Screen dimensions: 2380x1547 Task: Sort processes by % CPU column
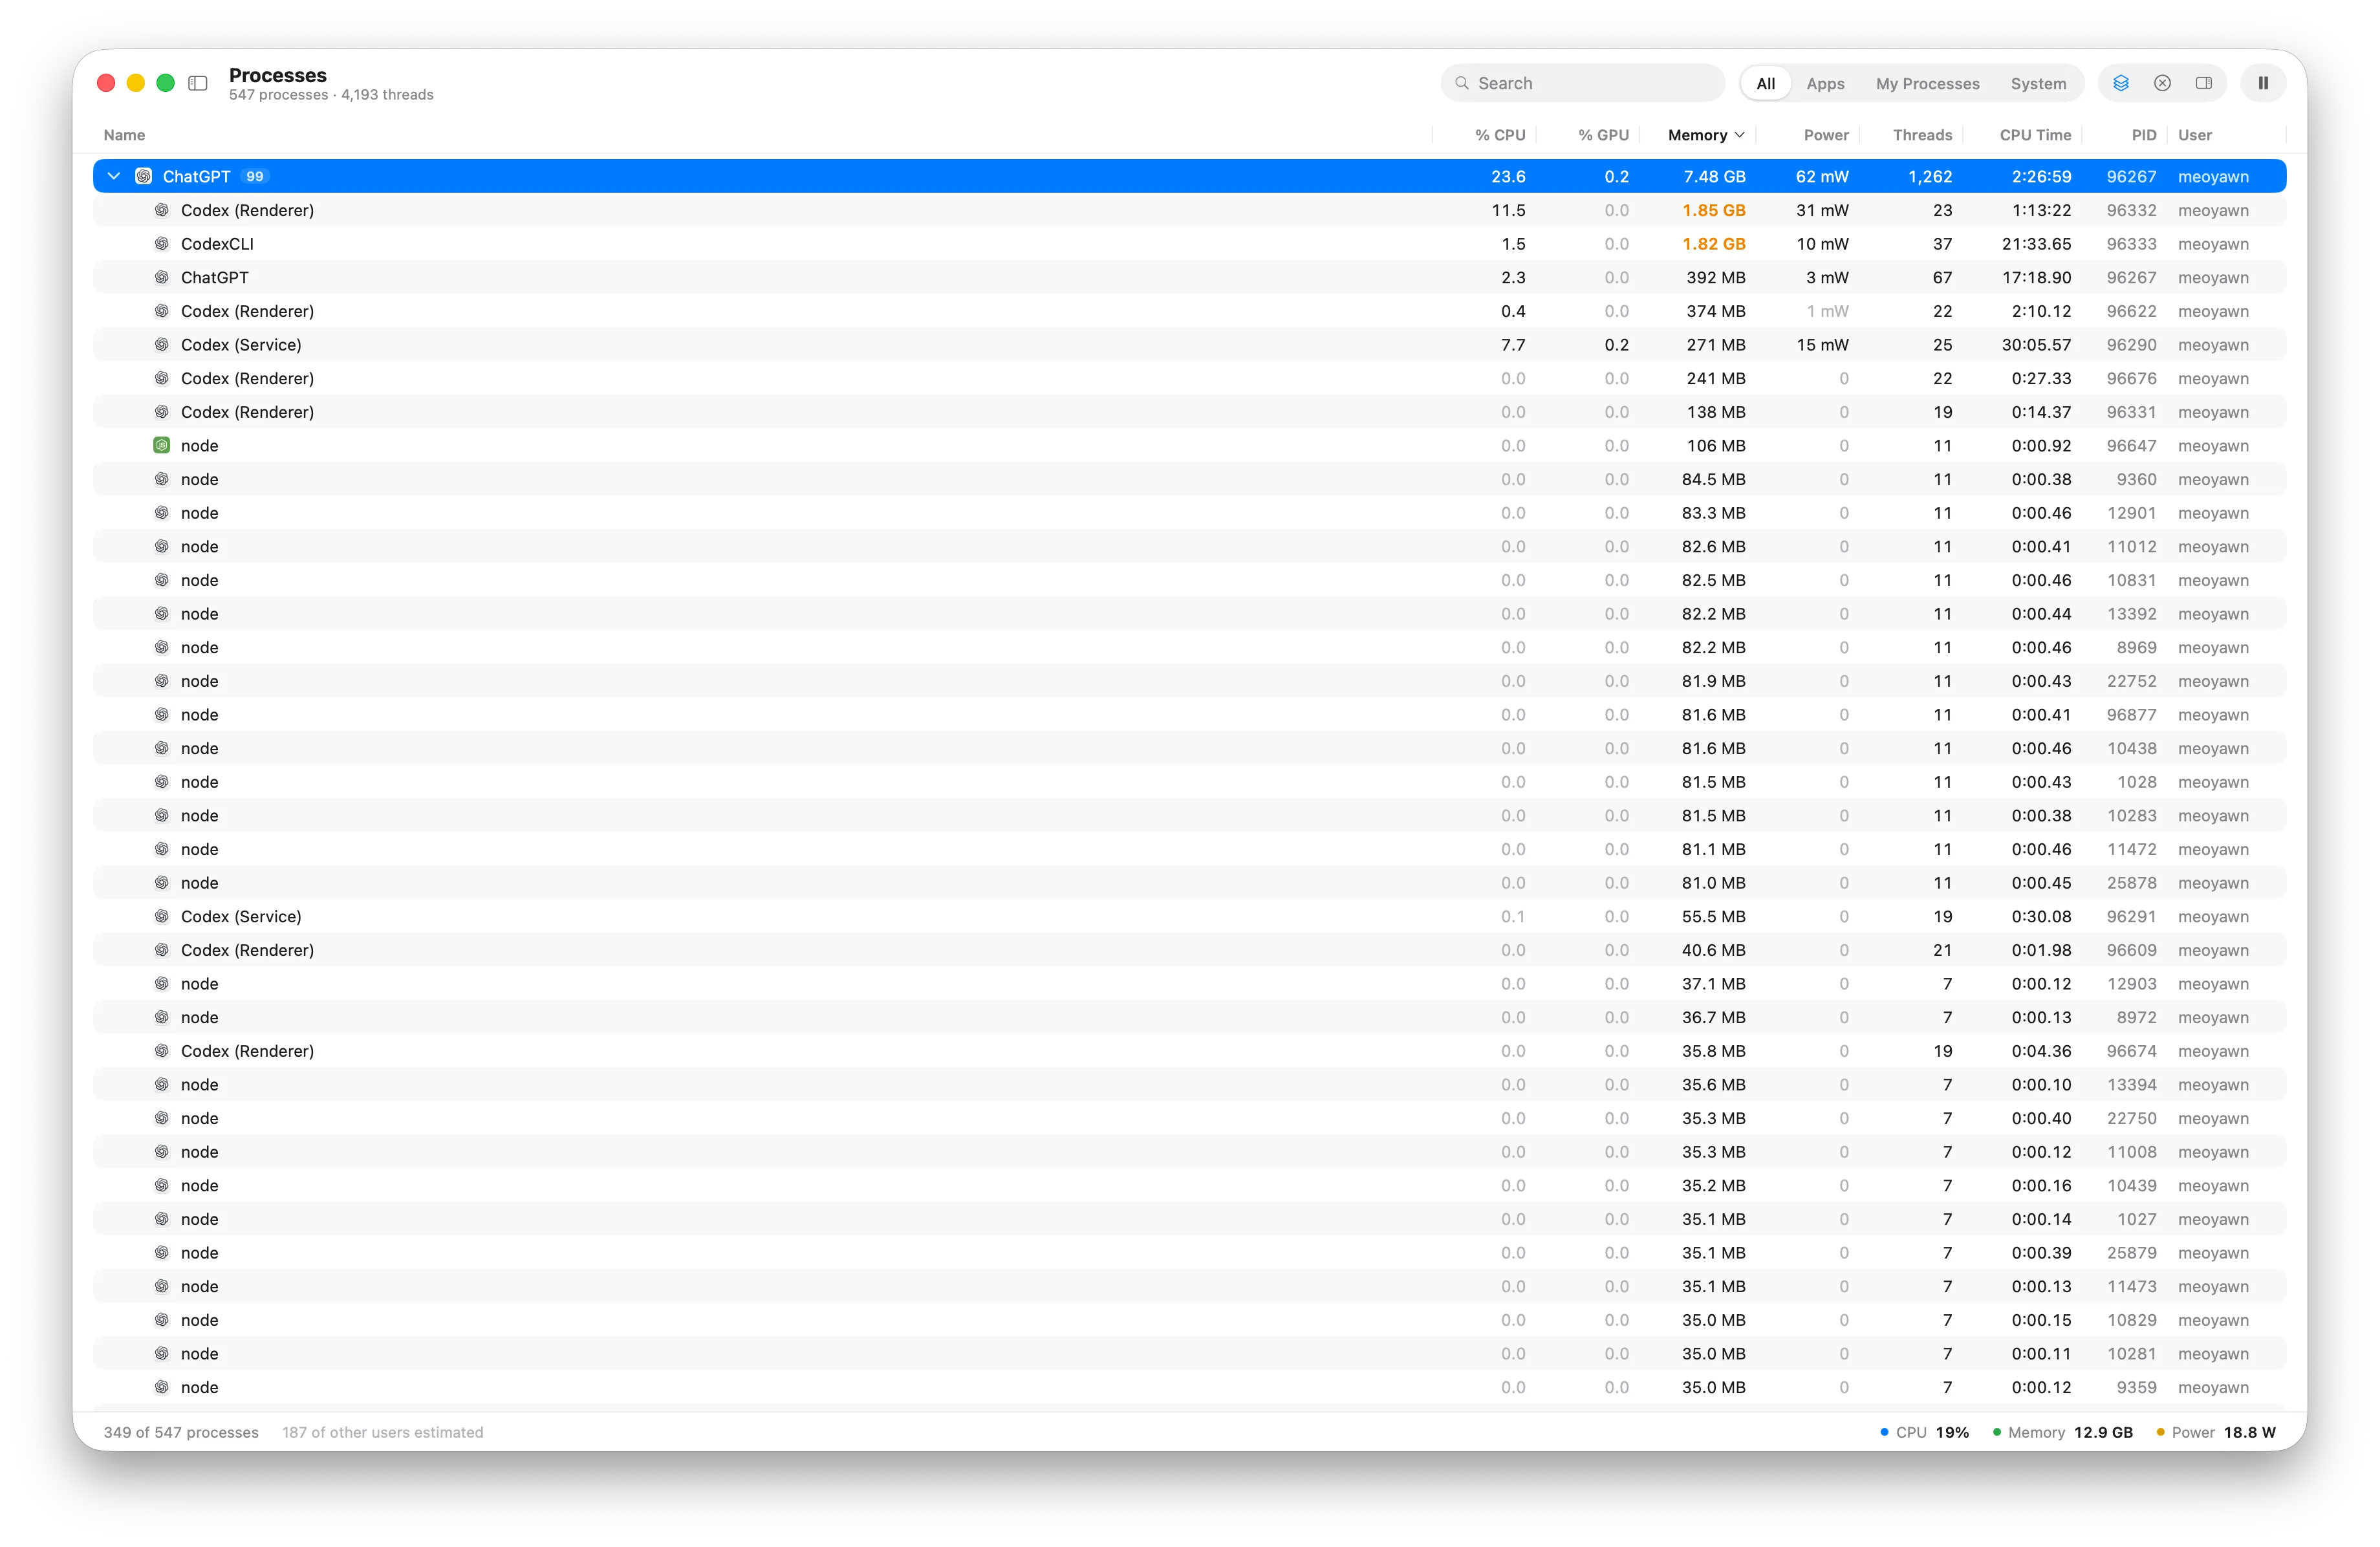click(1500, 135)
